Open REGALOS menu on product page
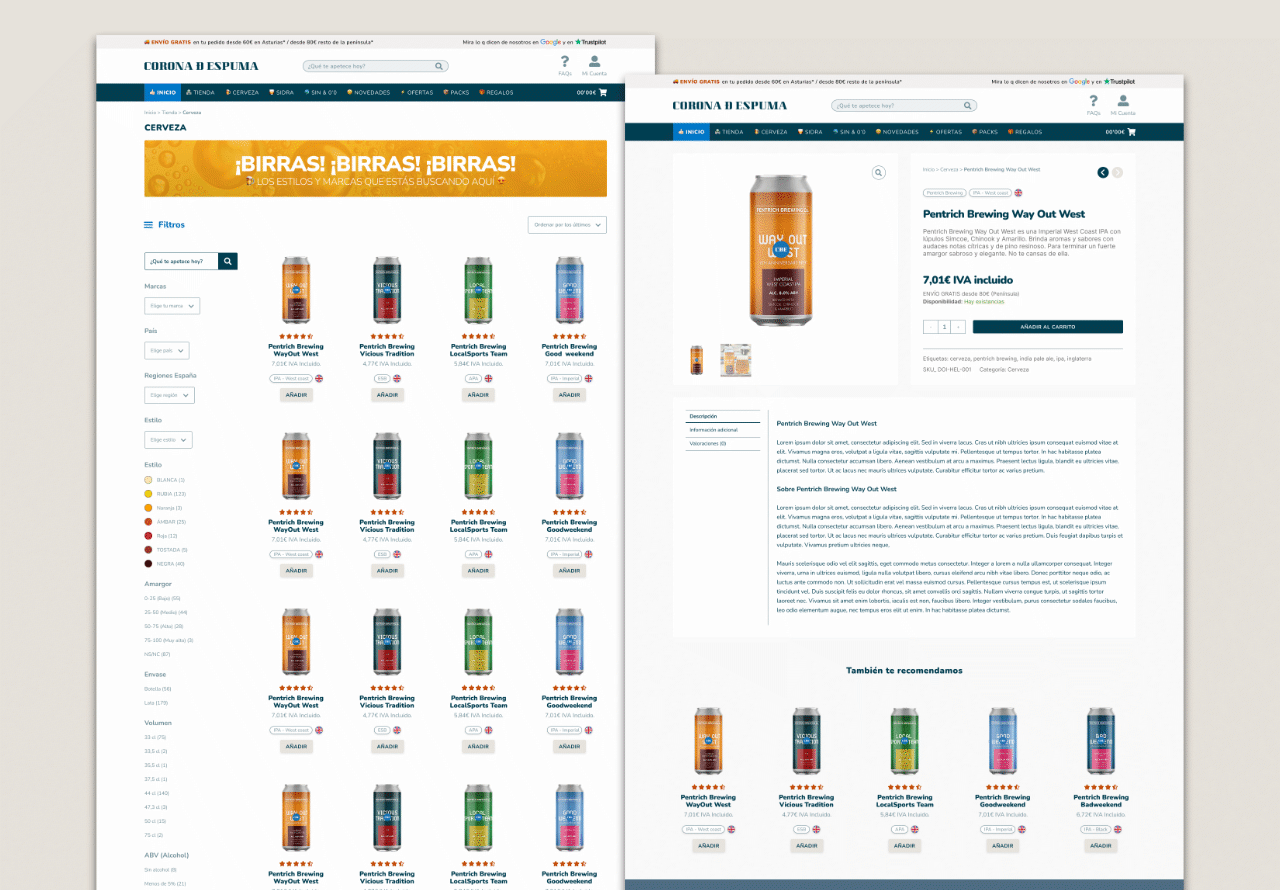This screenshot has width=1280, height=890. (x=1025, y=131)
